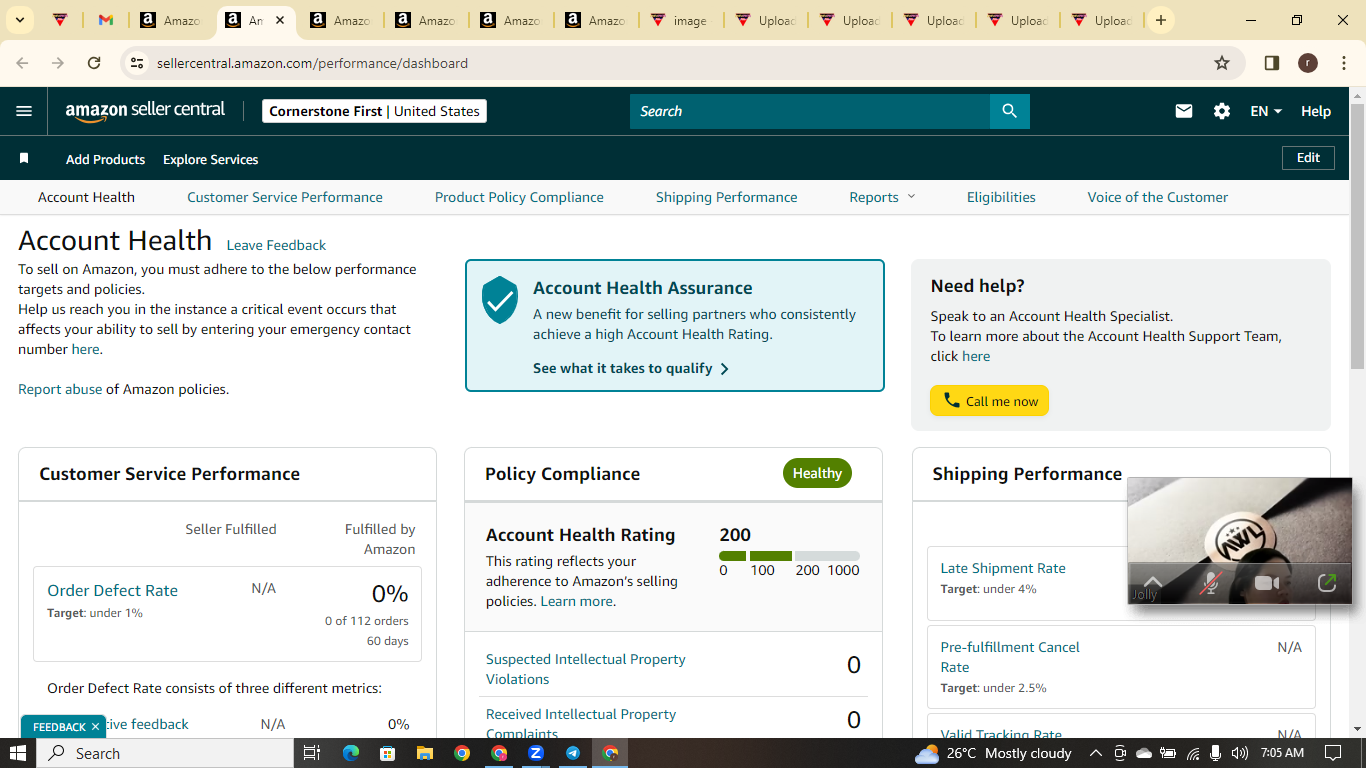The image size is (1366, 768).
Task: Open the Order Defect Rate link
Action: tap(112, 590)
